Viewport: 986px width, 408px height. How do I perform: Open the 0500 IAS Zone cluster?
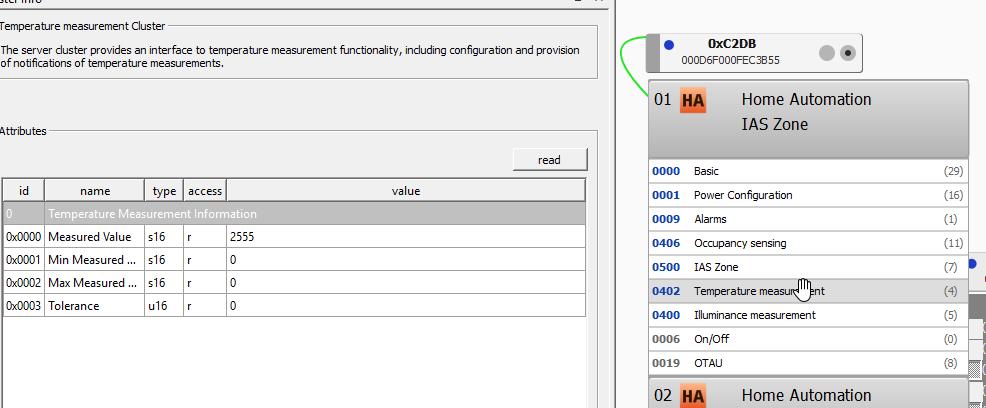[x=809, y=267]
